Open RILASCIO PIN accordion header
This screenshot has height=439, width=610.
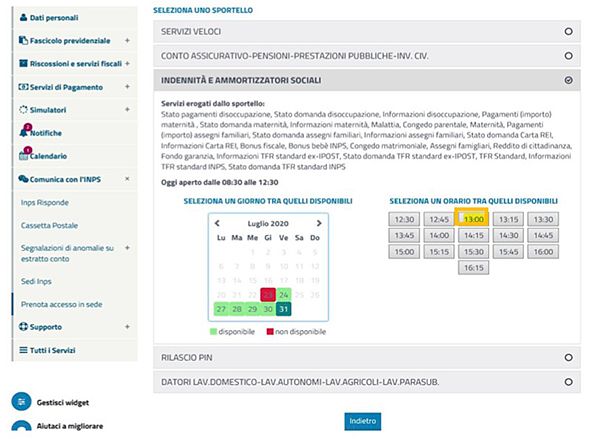367,357
